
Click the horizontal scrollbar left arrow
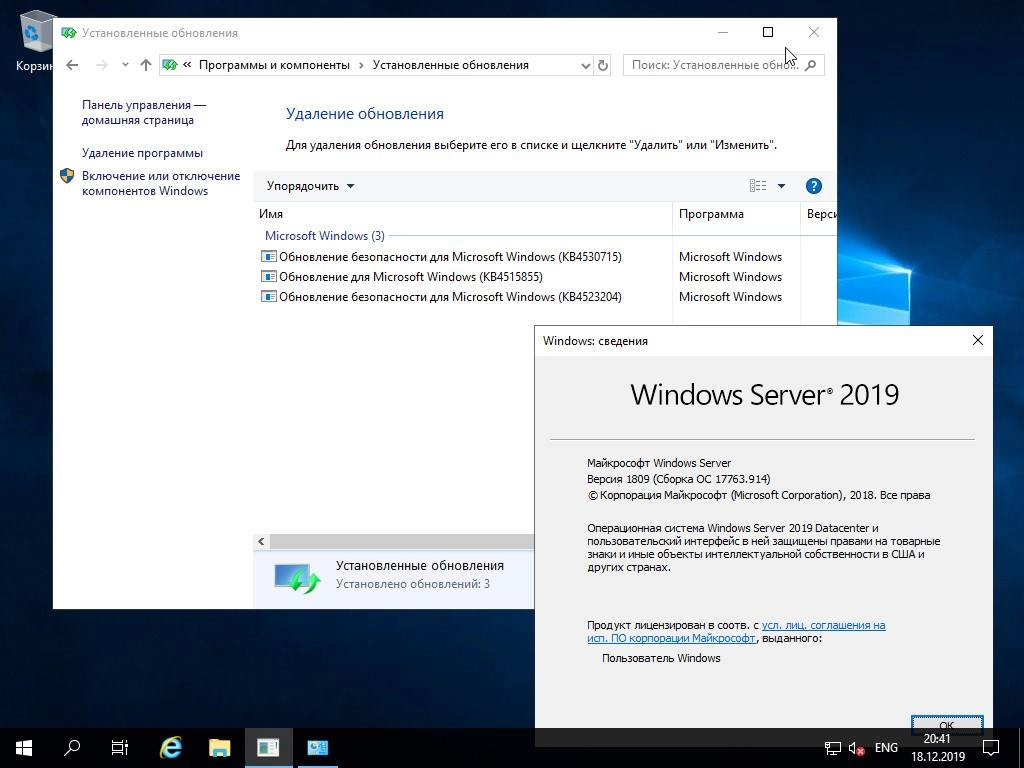pyautogui.click(x=261, y=541)
